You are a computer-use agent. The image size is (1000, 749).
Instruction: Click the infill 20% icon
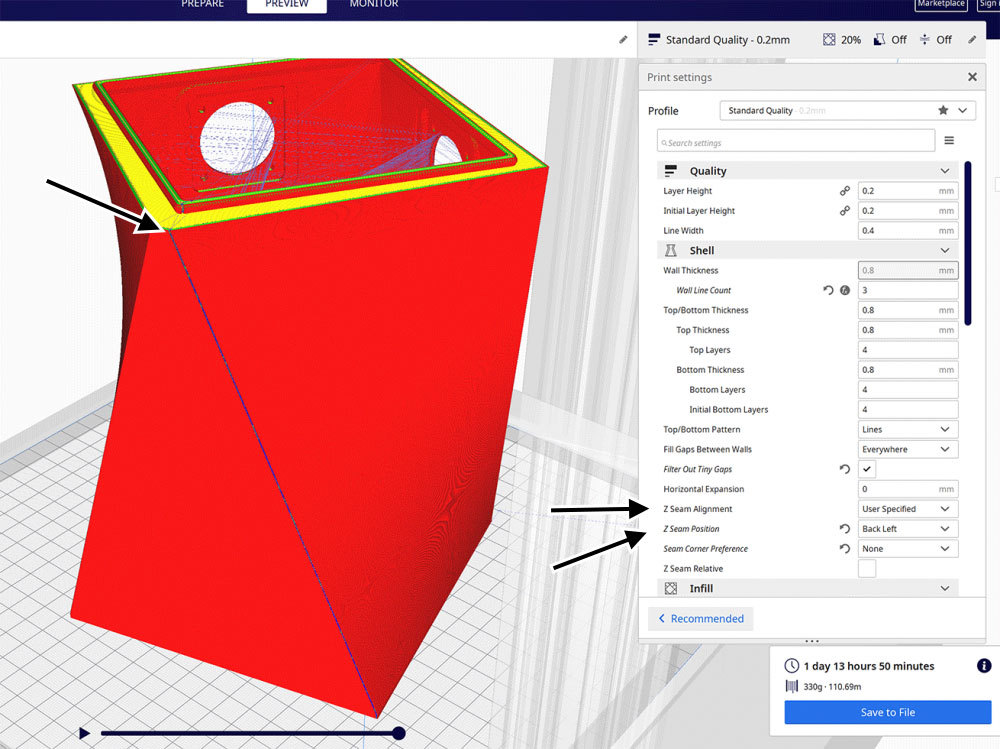pos(828,40)
